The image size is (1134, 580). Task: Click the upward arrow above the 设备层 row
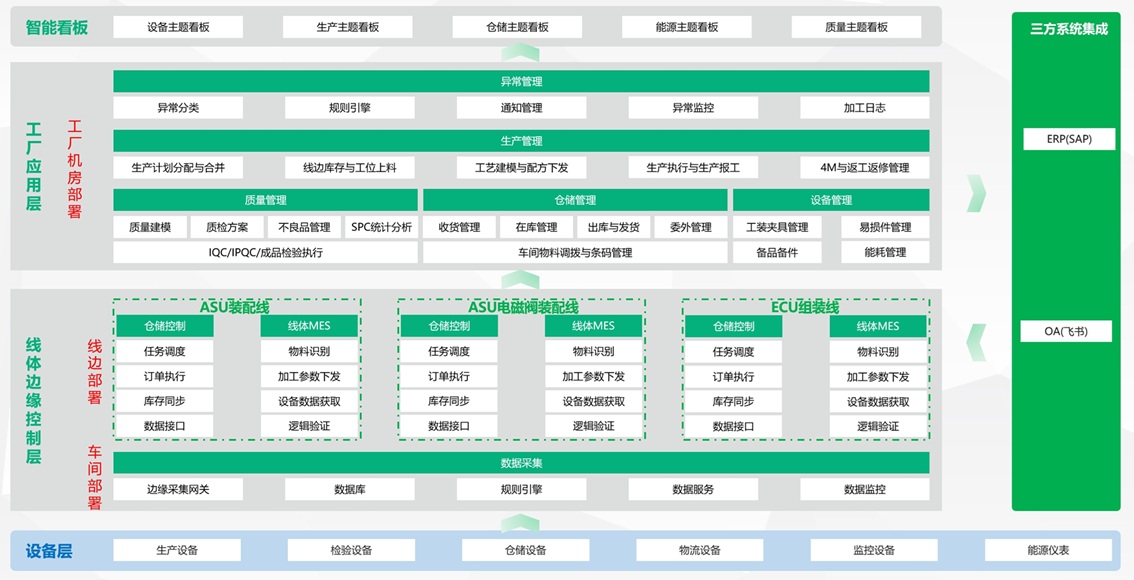tap(520, 521)
